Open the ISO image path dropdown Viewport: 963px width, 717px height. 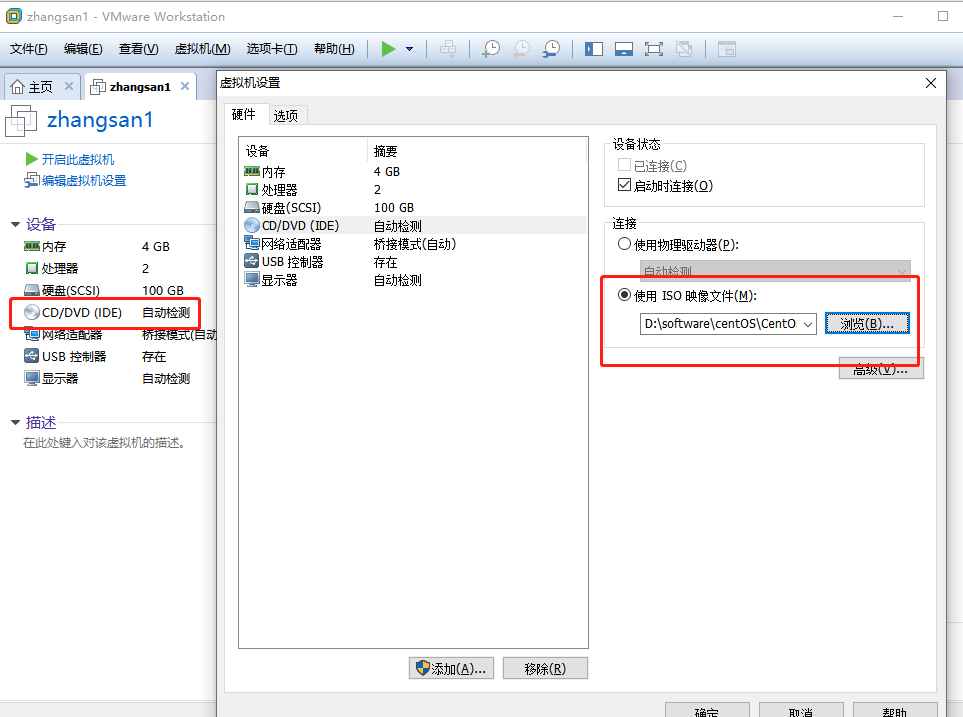click(808, 324)
